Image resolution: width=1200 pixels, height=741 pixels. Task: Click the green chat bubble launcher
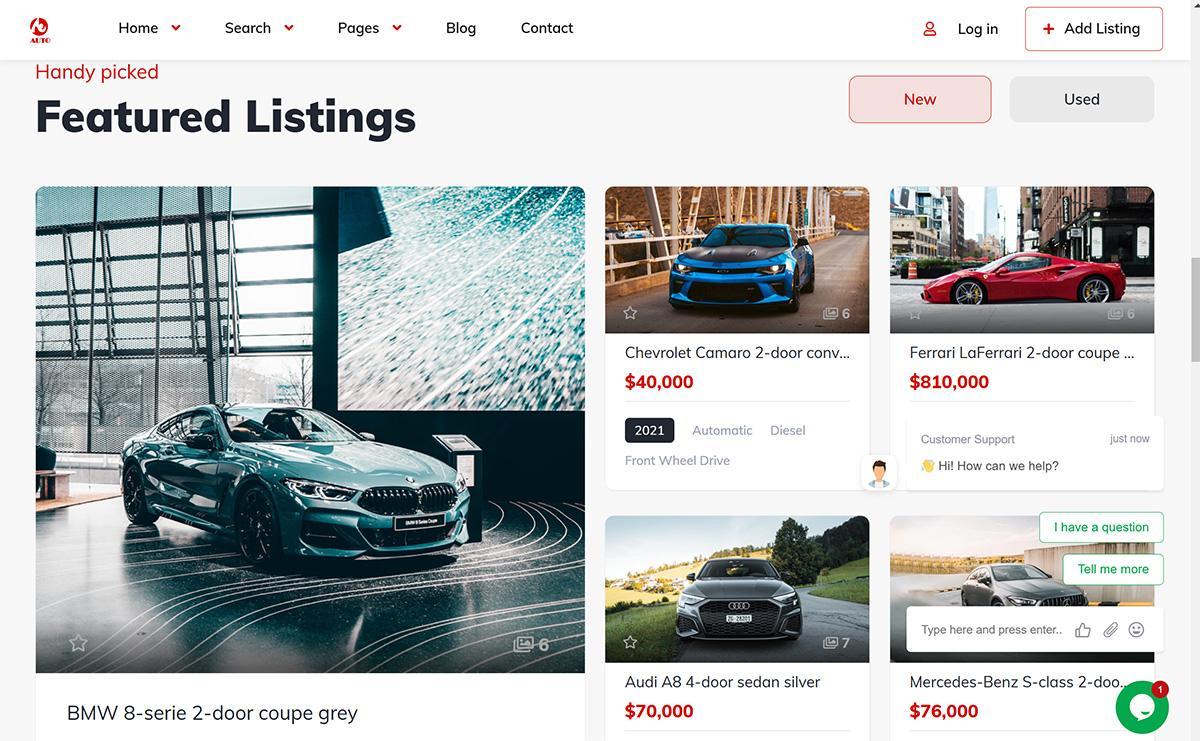(x=1142, y=708)
